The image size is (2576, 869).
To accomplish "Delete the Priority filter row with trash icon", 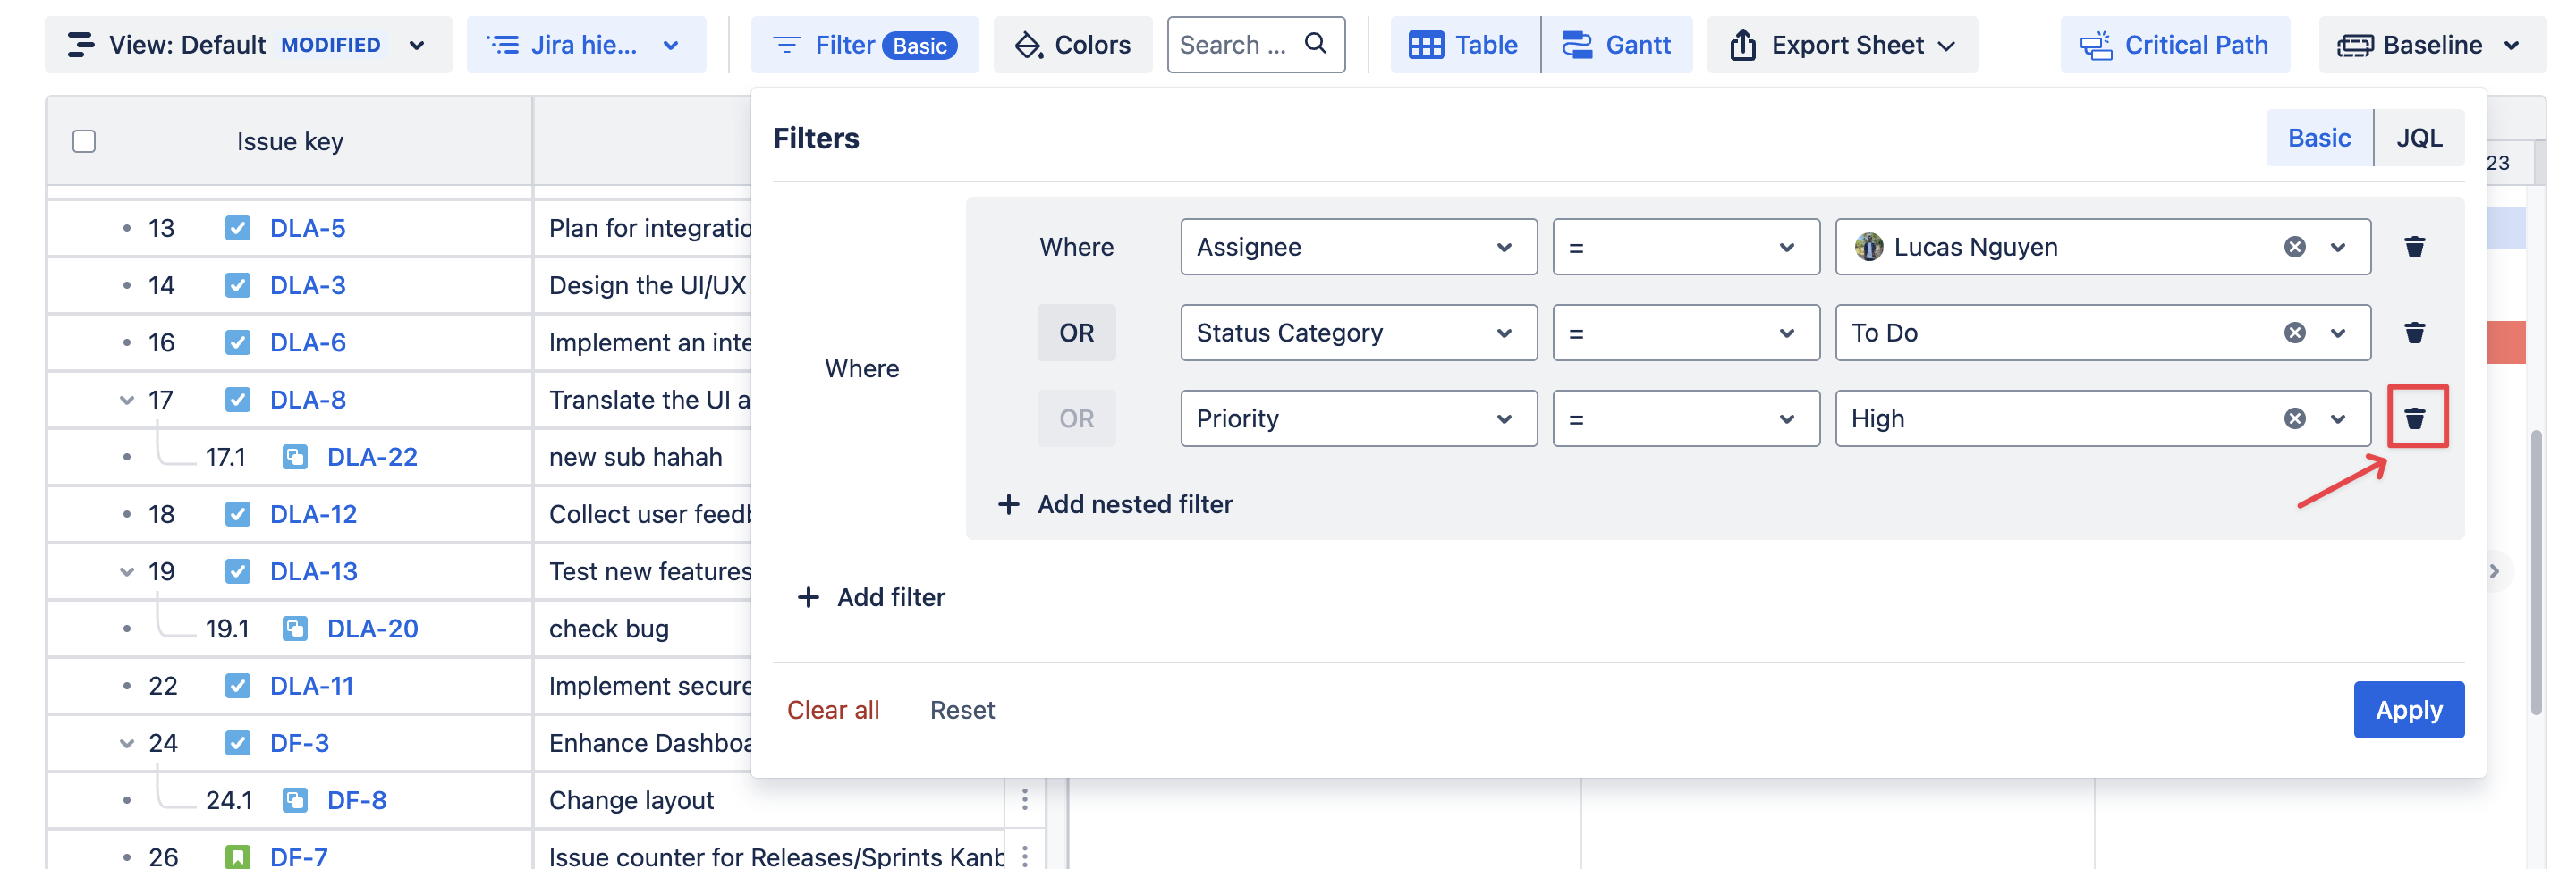I will point(2414,418).
